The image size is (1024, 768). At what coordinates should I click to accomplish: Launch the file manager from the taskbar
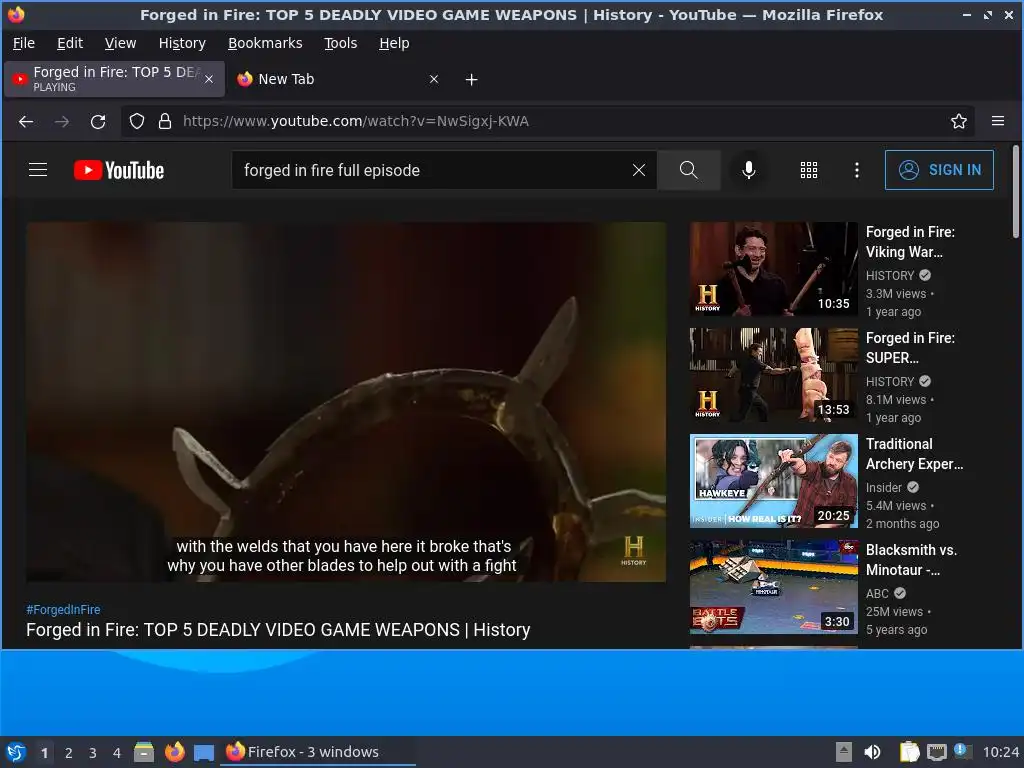coord(144,752)
